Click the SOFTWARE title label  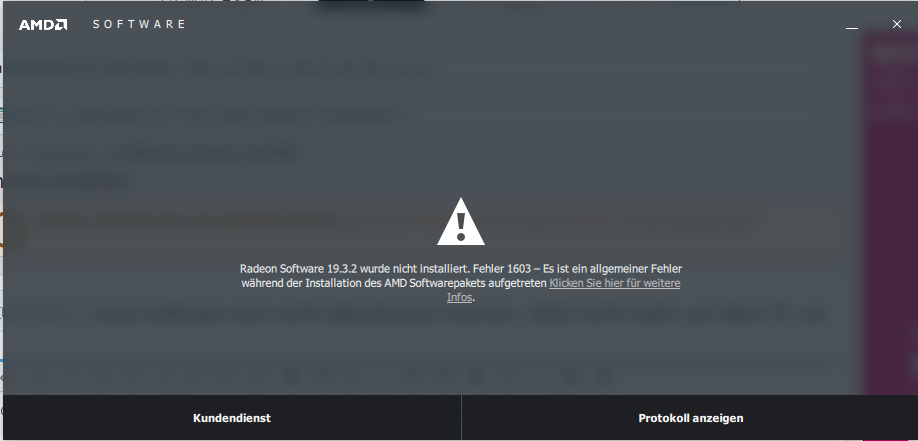(x=139, y=24)
